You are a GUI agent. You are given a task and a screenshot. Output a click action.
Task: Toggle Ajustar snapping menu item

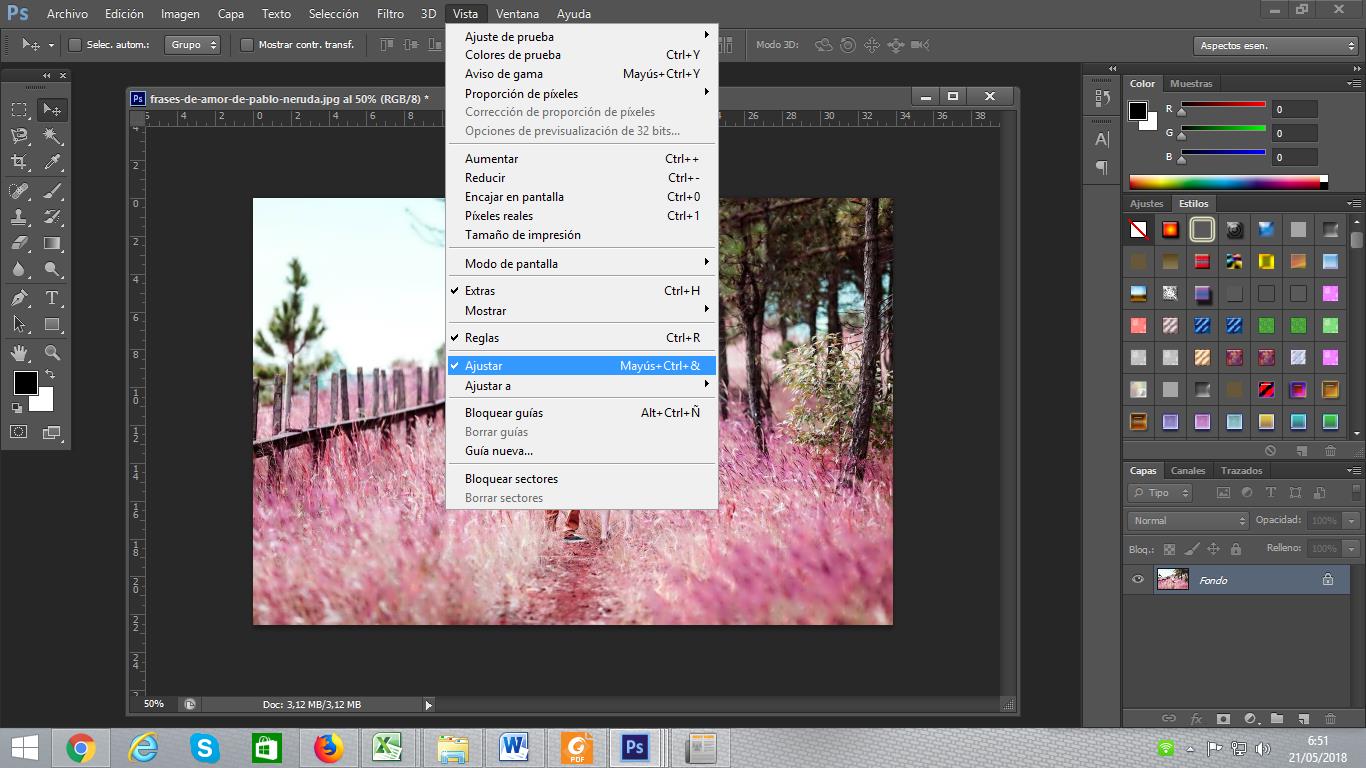pos(581,366)
